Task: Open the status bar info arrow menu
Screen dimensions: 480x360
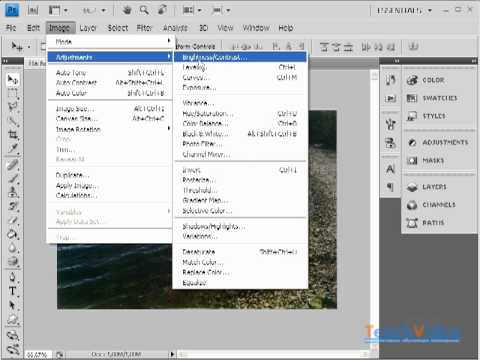Action: click(x=172, y=354)
